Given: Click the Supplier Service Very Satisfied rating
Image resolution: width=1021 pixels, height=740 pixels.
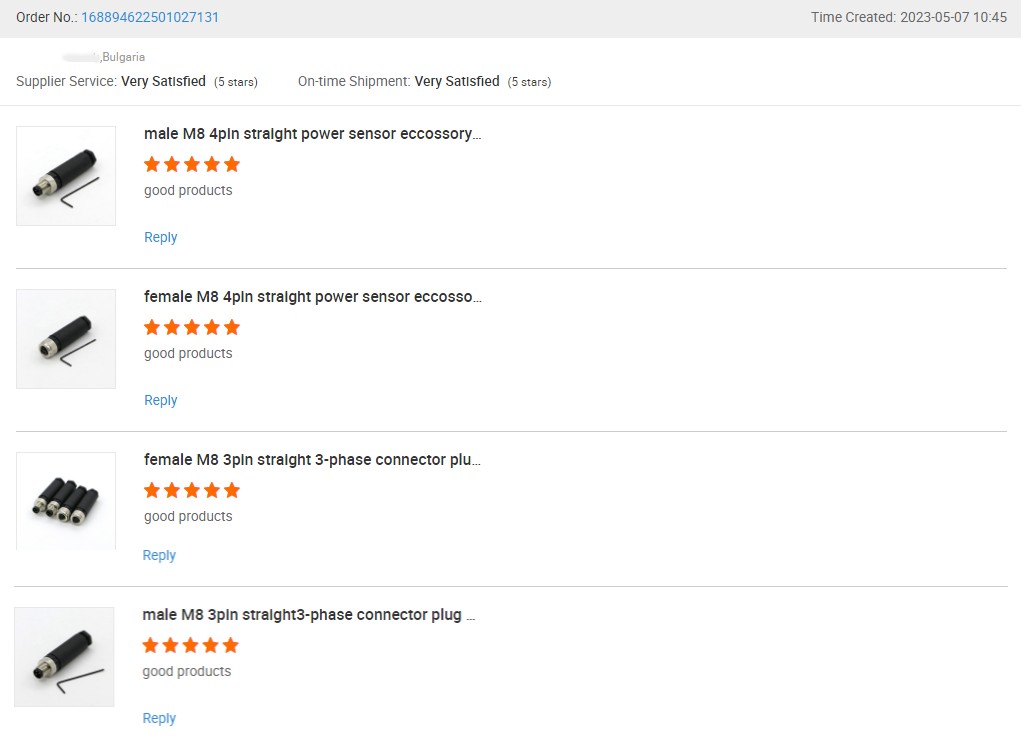Looking at the screenshot, I should tap(163, 81).
